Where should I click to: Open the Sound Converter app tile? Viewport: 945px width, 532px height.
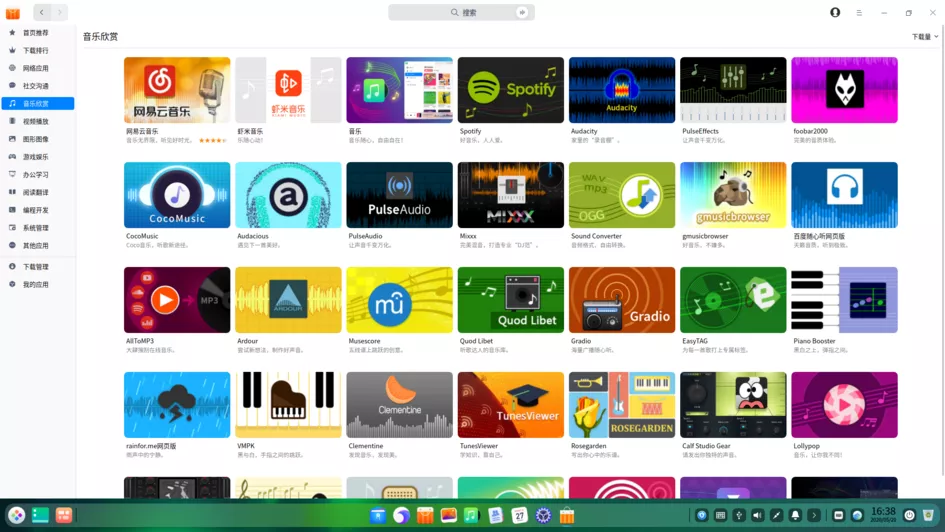pyautogui.click(x=622, y=195)
